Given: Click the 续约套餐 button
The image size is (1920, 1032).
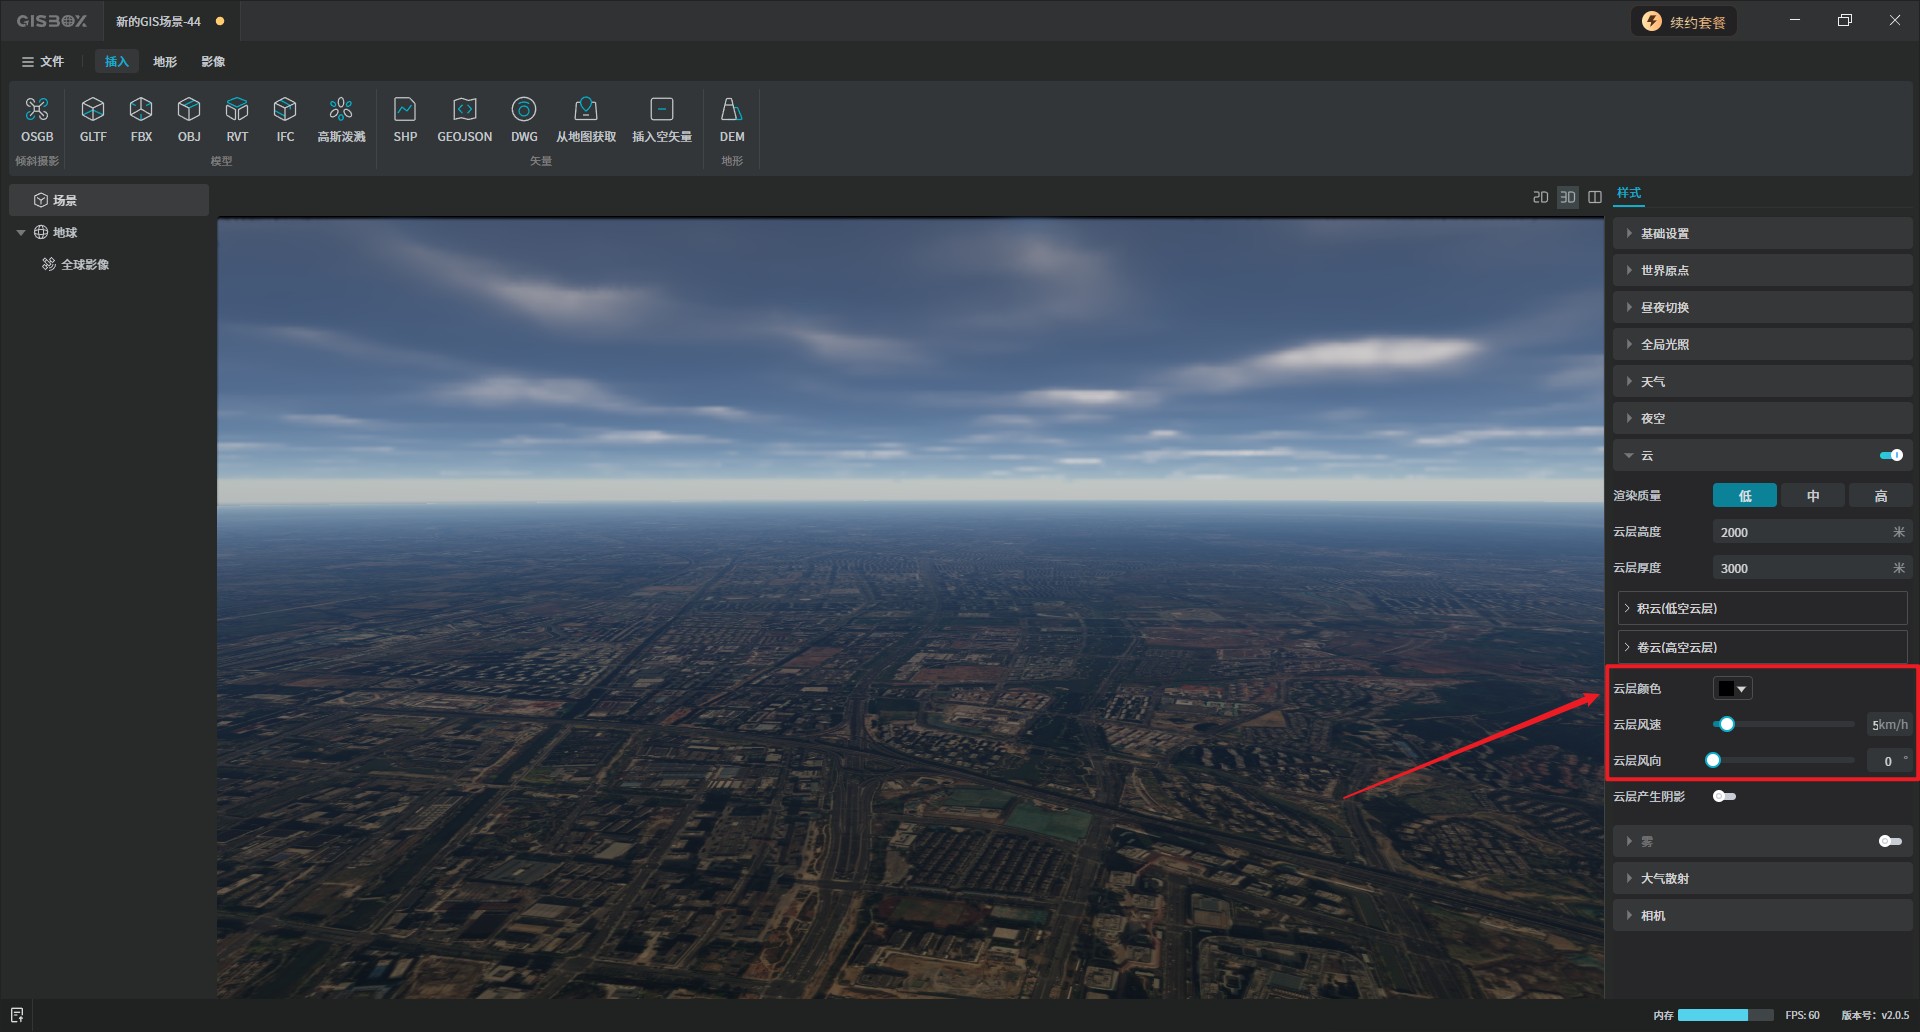Looking at the screenshot, I should coord(1684,22).
